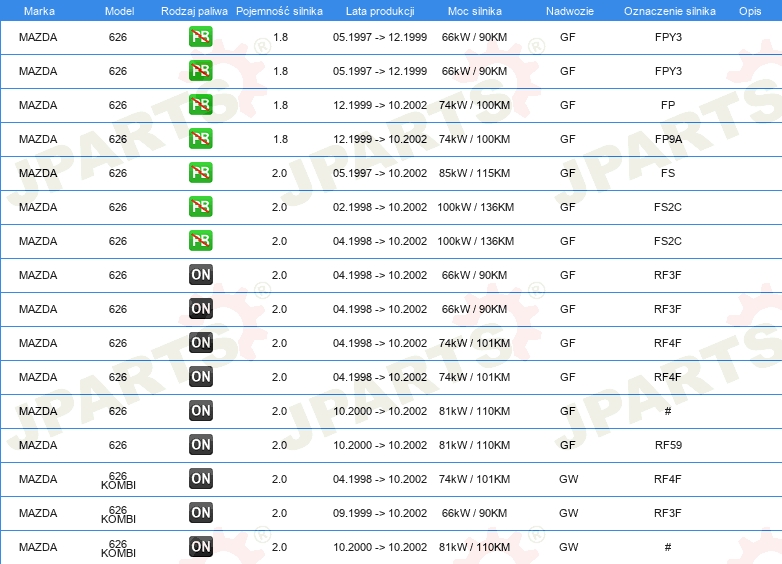Click the Lata produkcji column header

point(380,11)
